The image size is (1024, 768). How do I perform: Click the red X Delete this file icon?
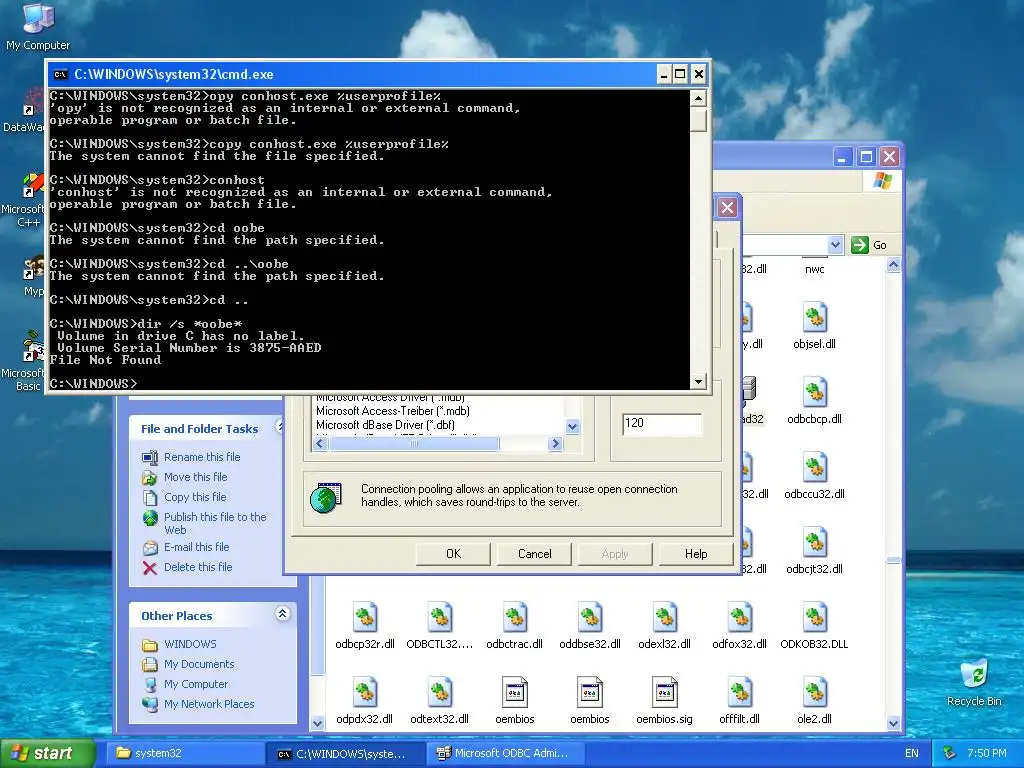point(150,568)
